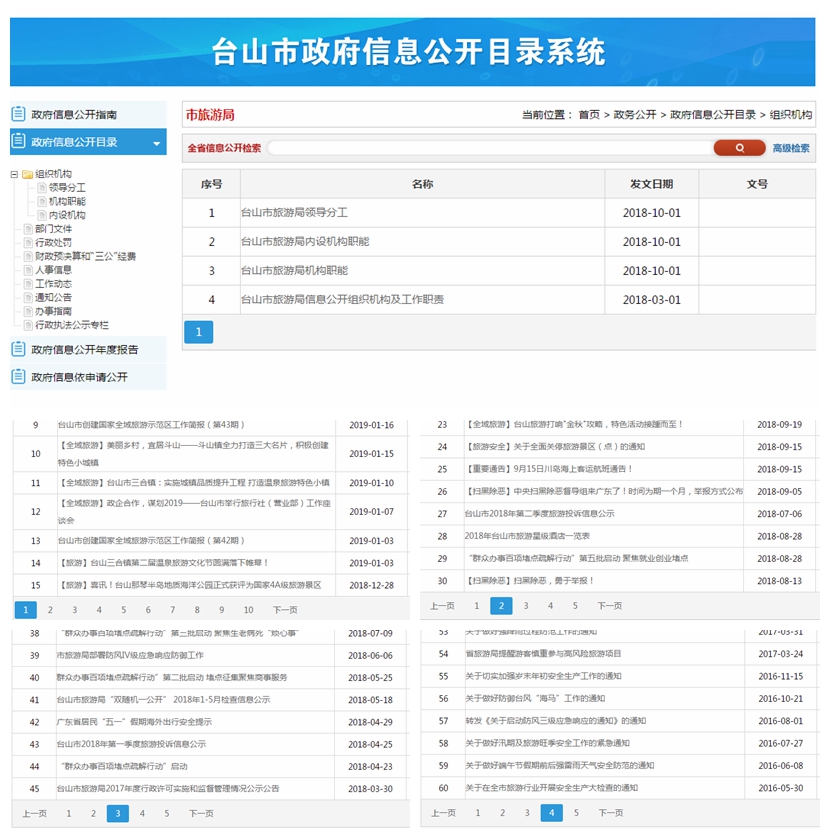The width and height of the screenshot is (830, 840).
Task: Click the document icon beside 通知公告
Action: pyautogui.click(x=27, y=297)
